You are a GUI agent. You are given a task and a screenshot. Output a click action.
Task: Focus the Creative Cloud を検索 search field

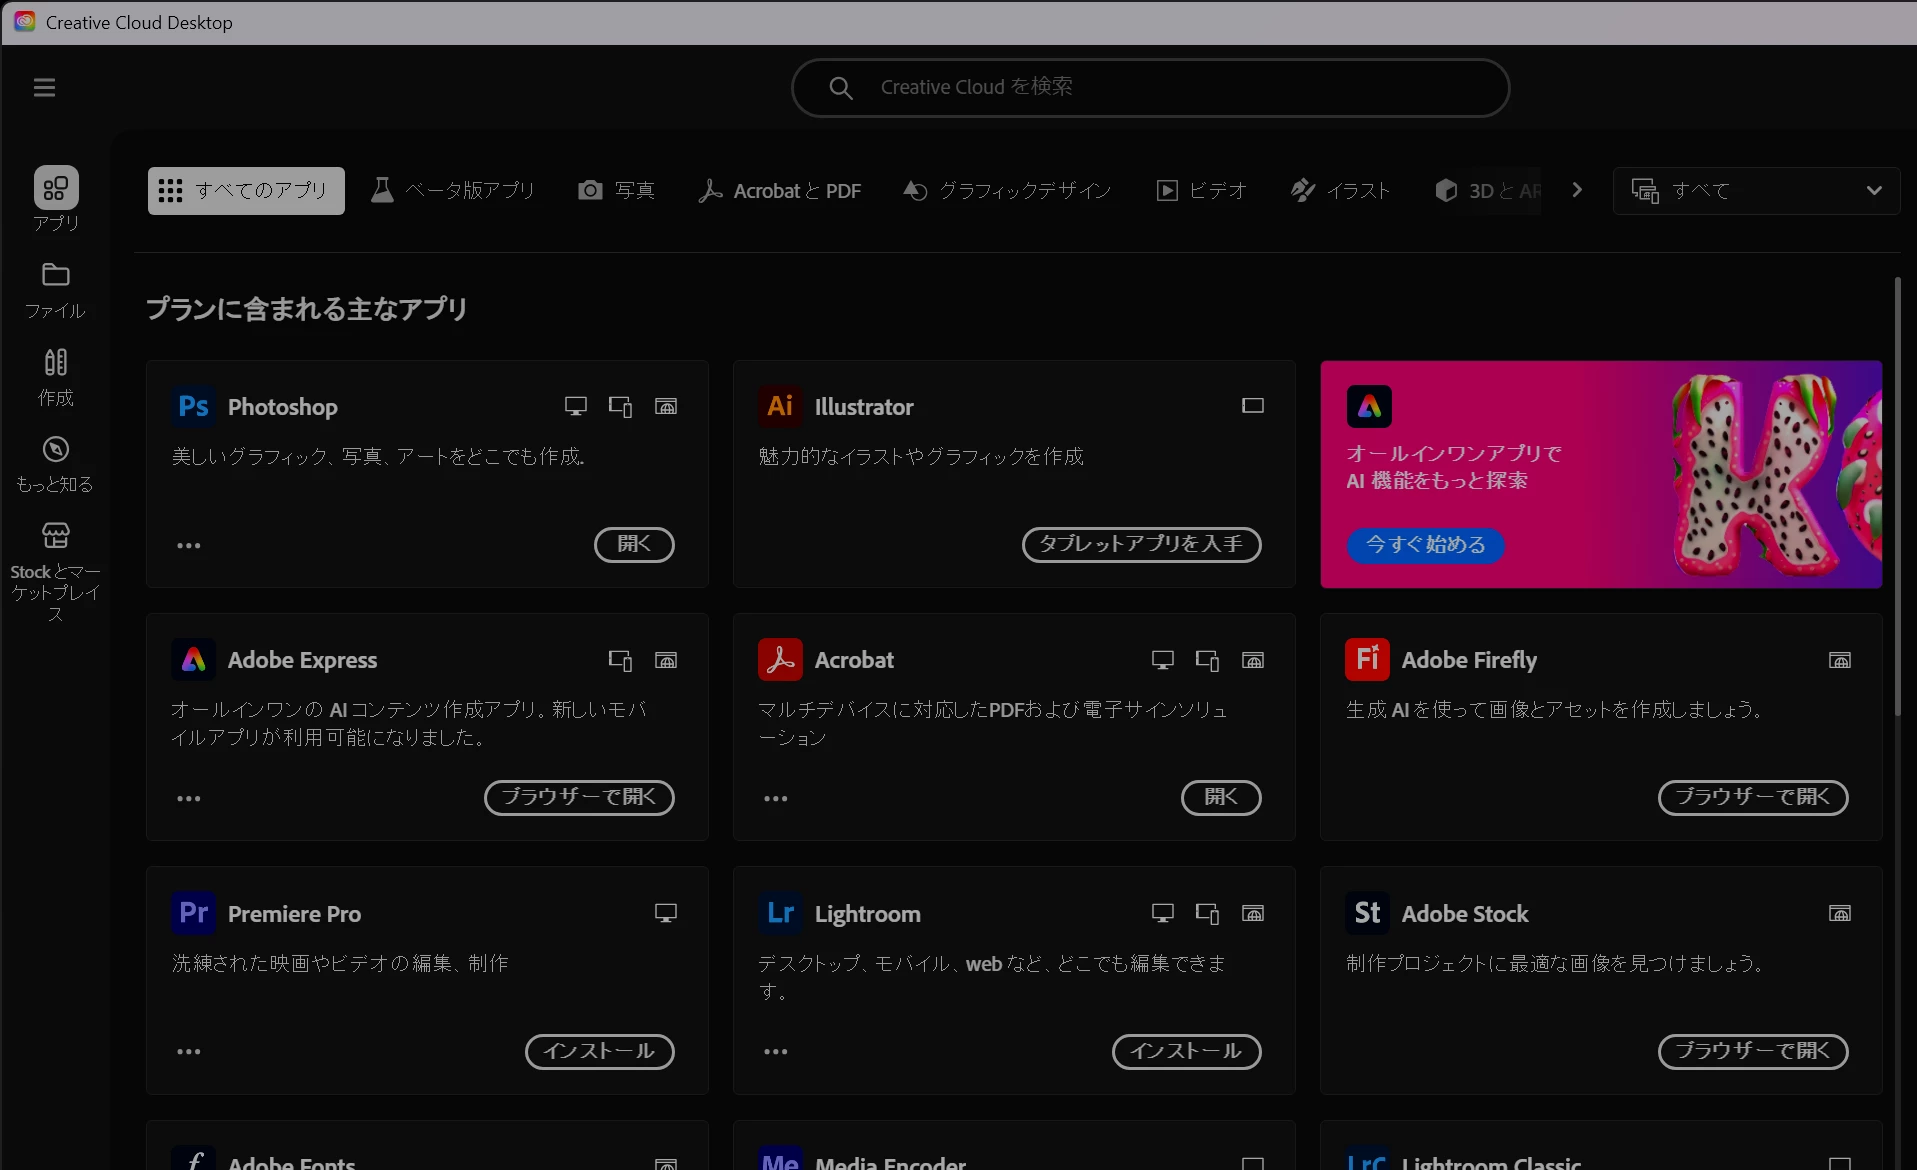[1150, 88]
